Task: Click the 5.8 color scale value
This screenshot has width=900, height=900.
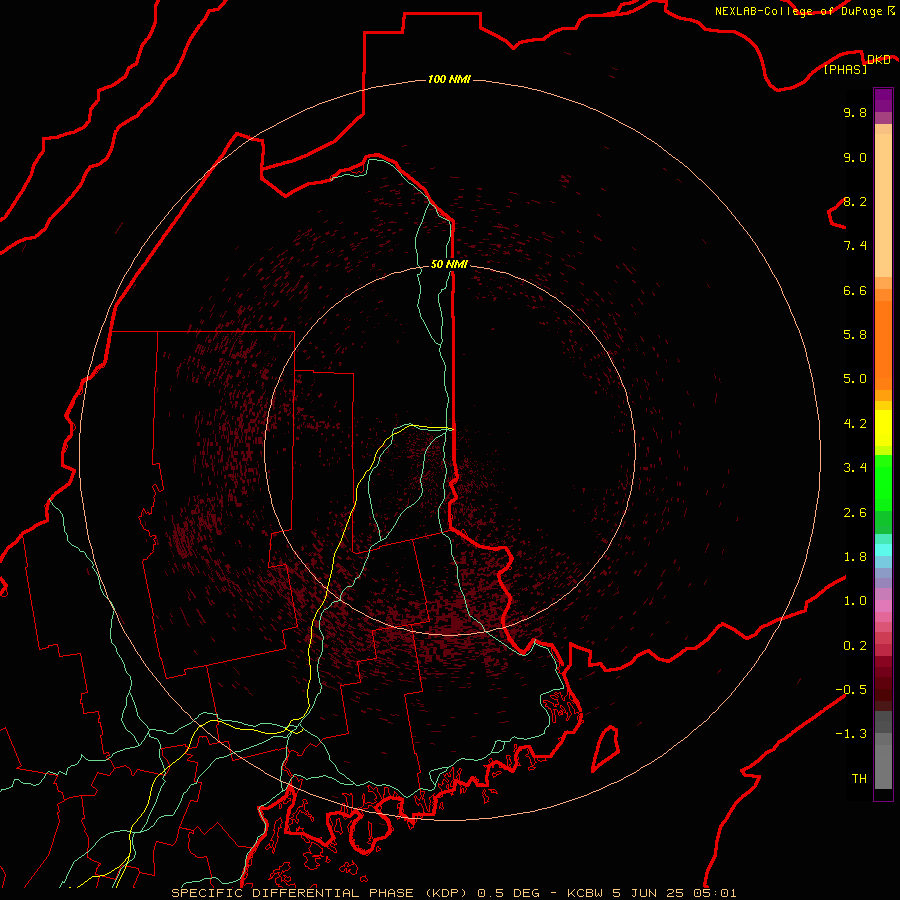Action: point(855,335)
